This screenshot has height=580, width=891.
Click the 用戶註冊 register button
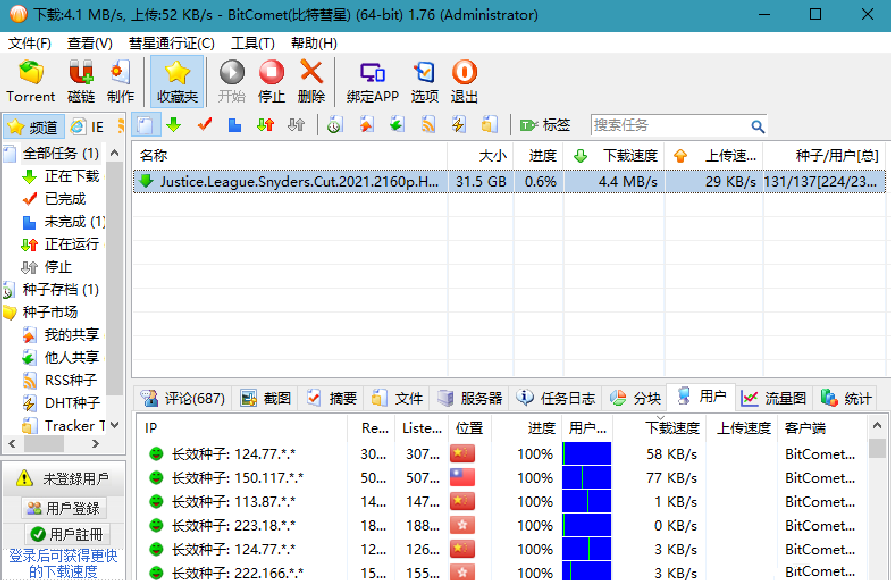click(66, 535)
